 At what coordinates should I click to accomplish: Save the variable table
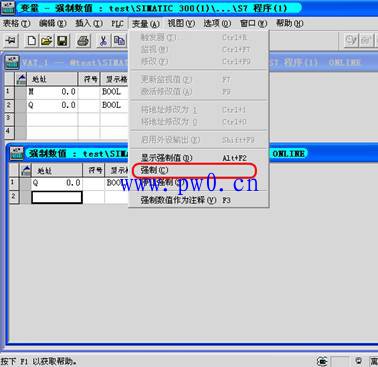[62, 41]
